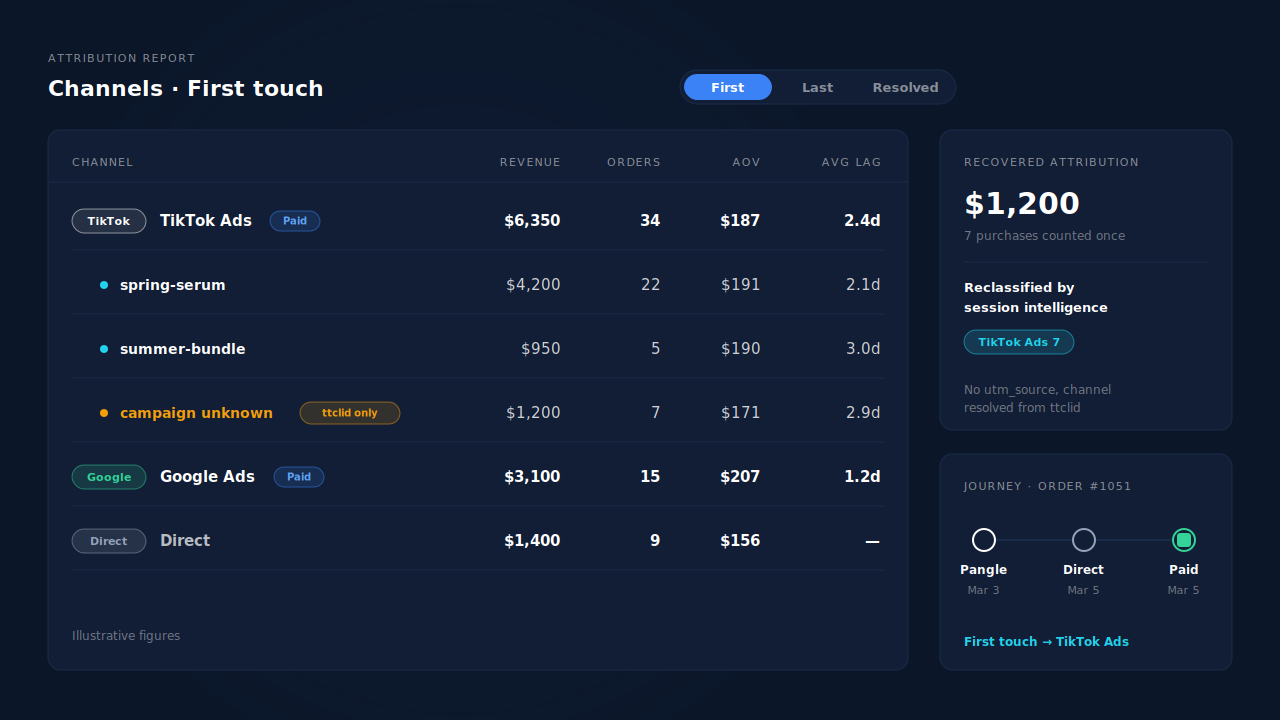This screenshot has width=1280, height=720.
Task: Click the $3,100 revenue value
Action: (532, 477)
